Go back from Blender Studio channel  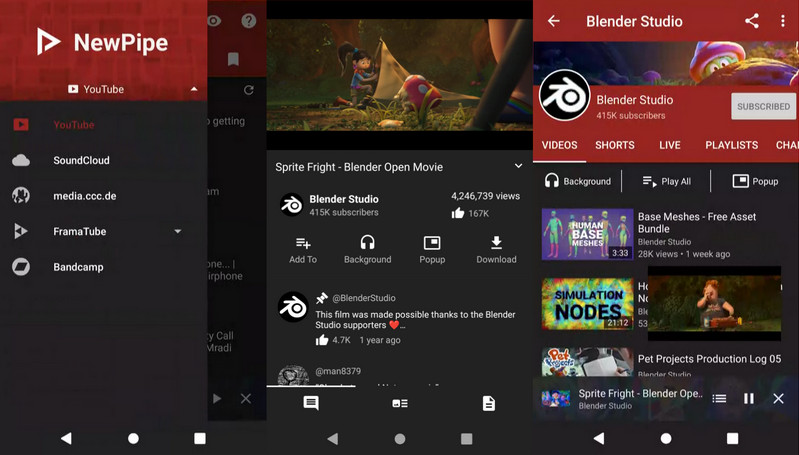(554, 21)
